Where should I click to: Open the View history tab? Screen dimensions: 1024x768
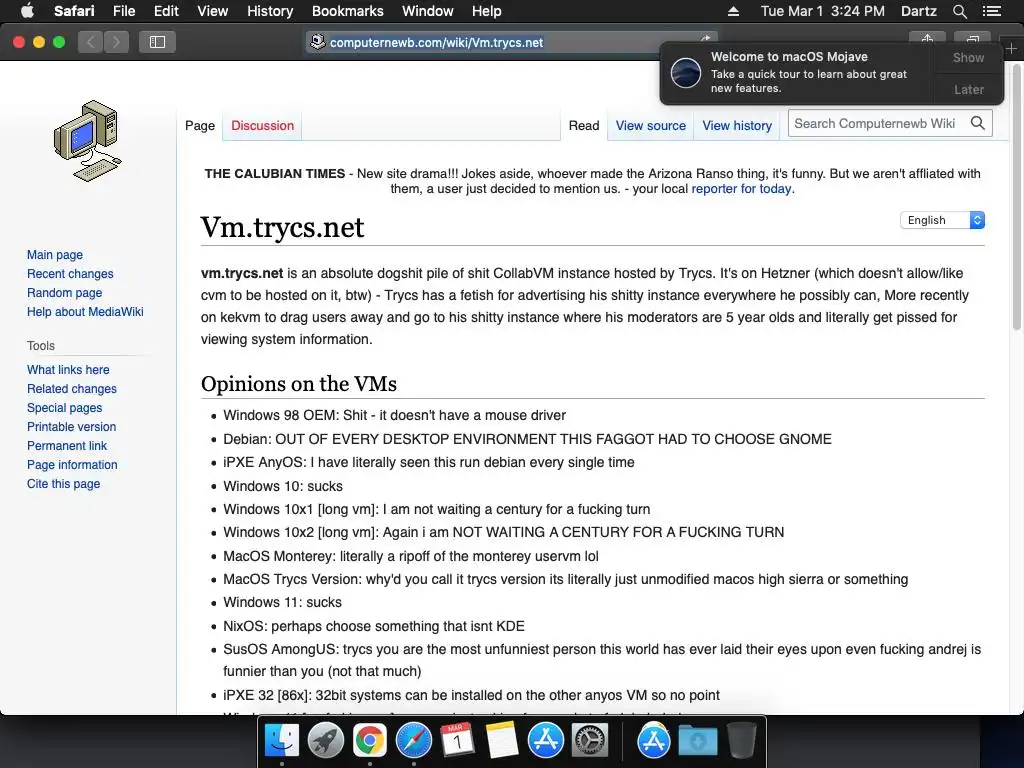coord(737,125)
